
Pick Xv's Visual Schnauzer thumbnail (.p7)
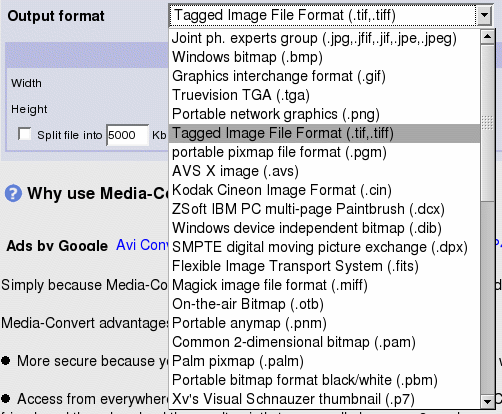[324, 399]
